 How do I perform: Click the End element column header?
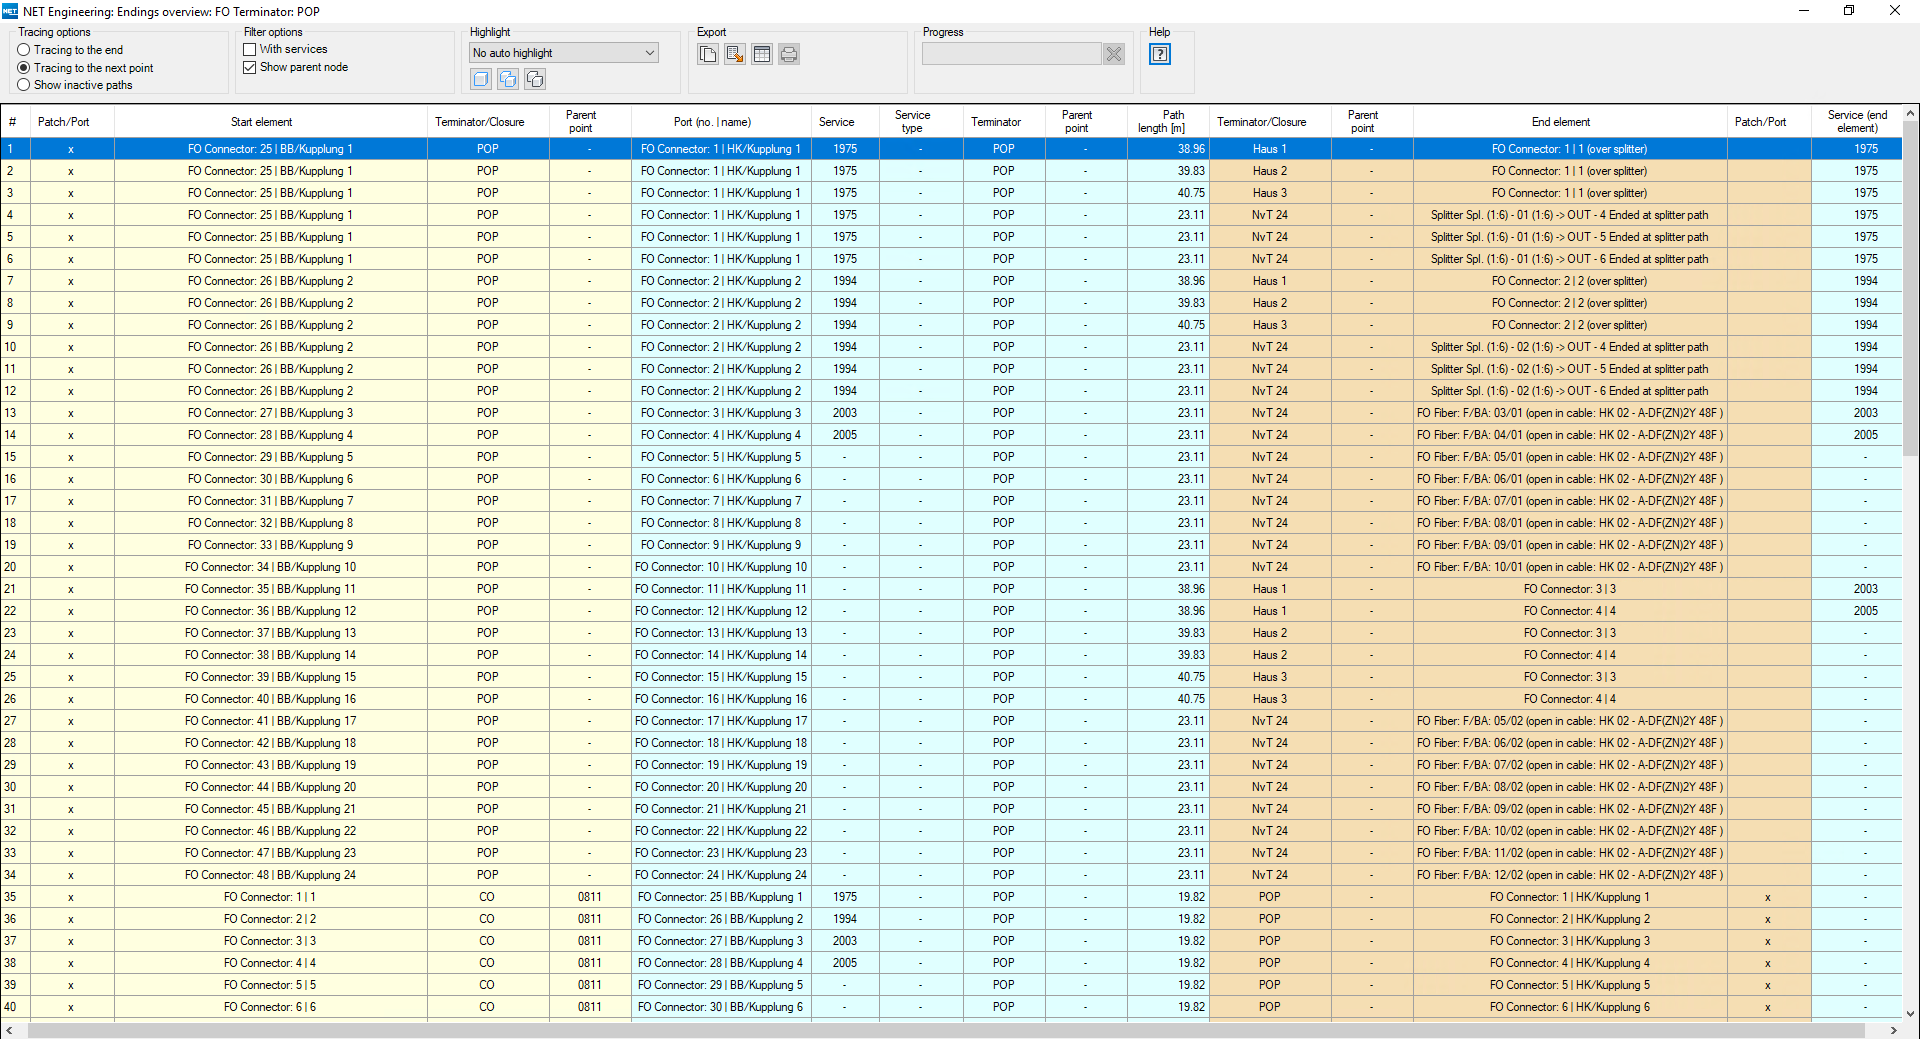(x=1560, y=122)
